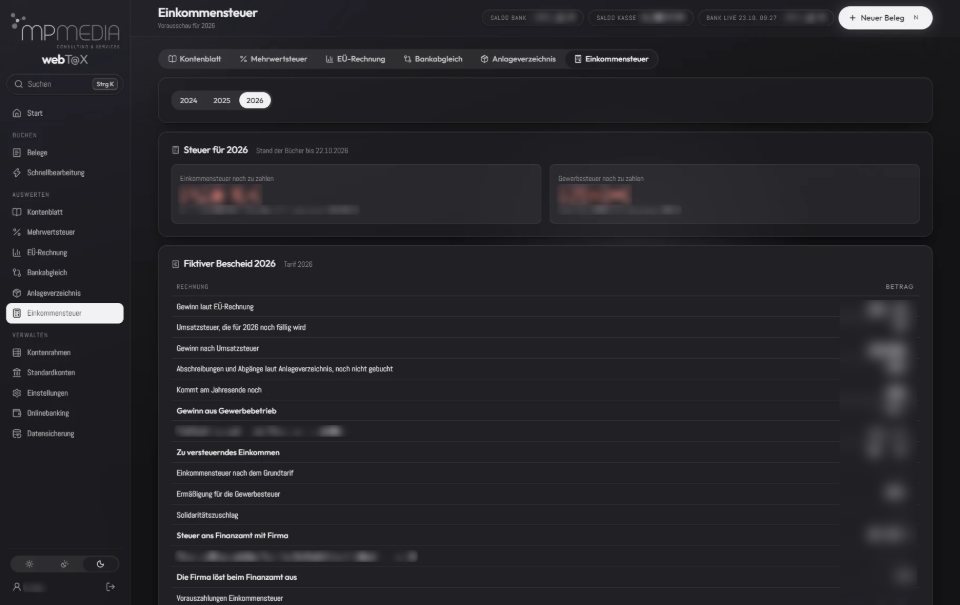Click the Saldo Kasse pill
The width and height of the screenshot is (960, 605).
(x=640, y=18)
